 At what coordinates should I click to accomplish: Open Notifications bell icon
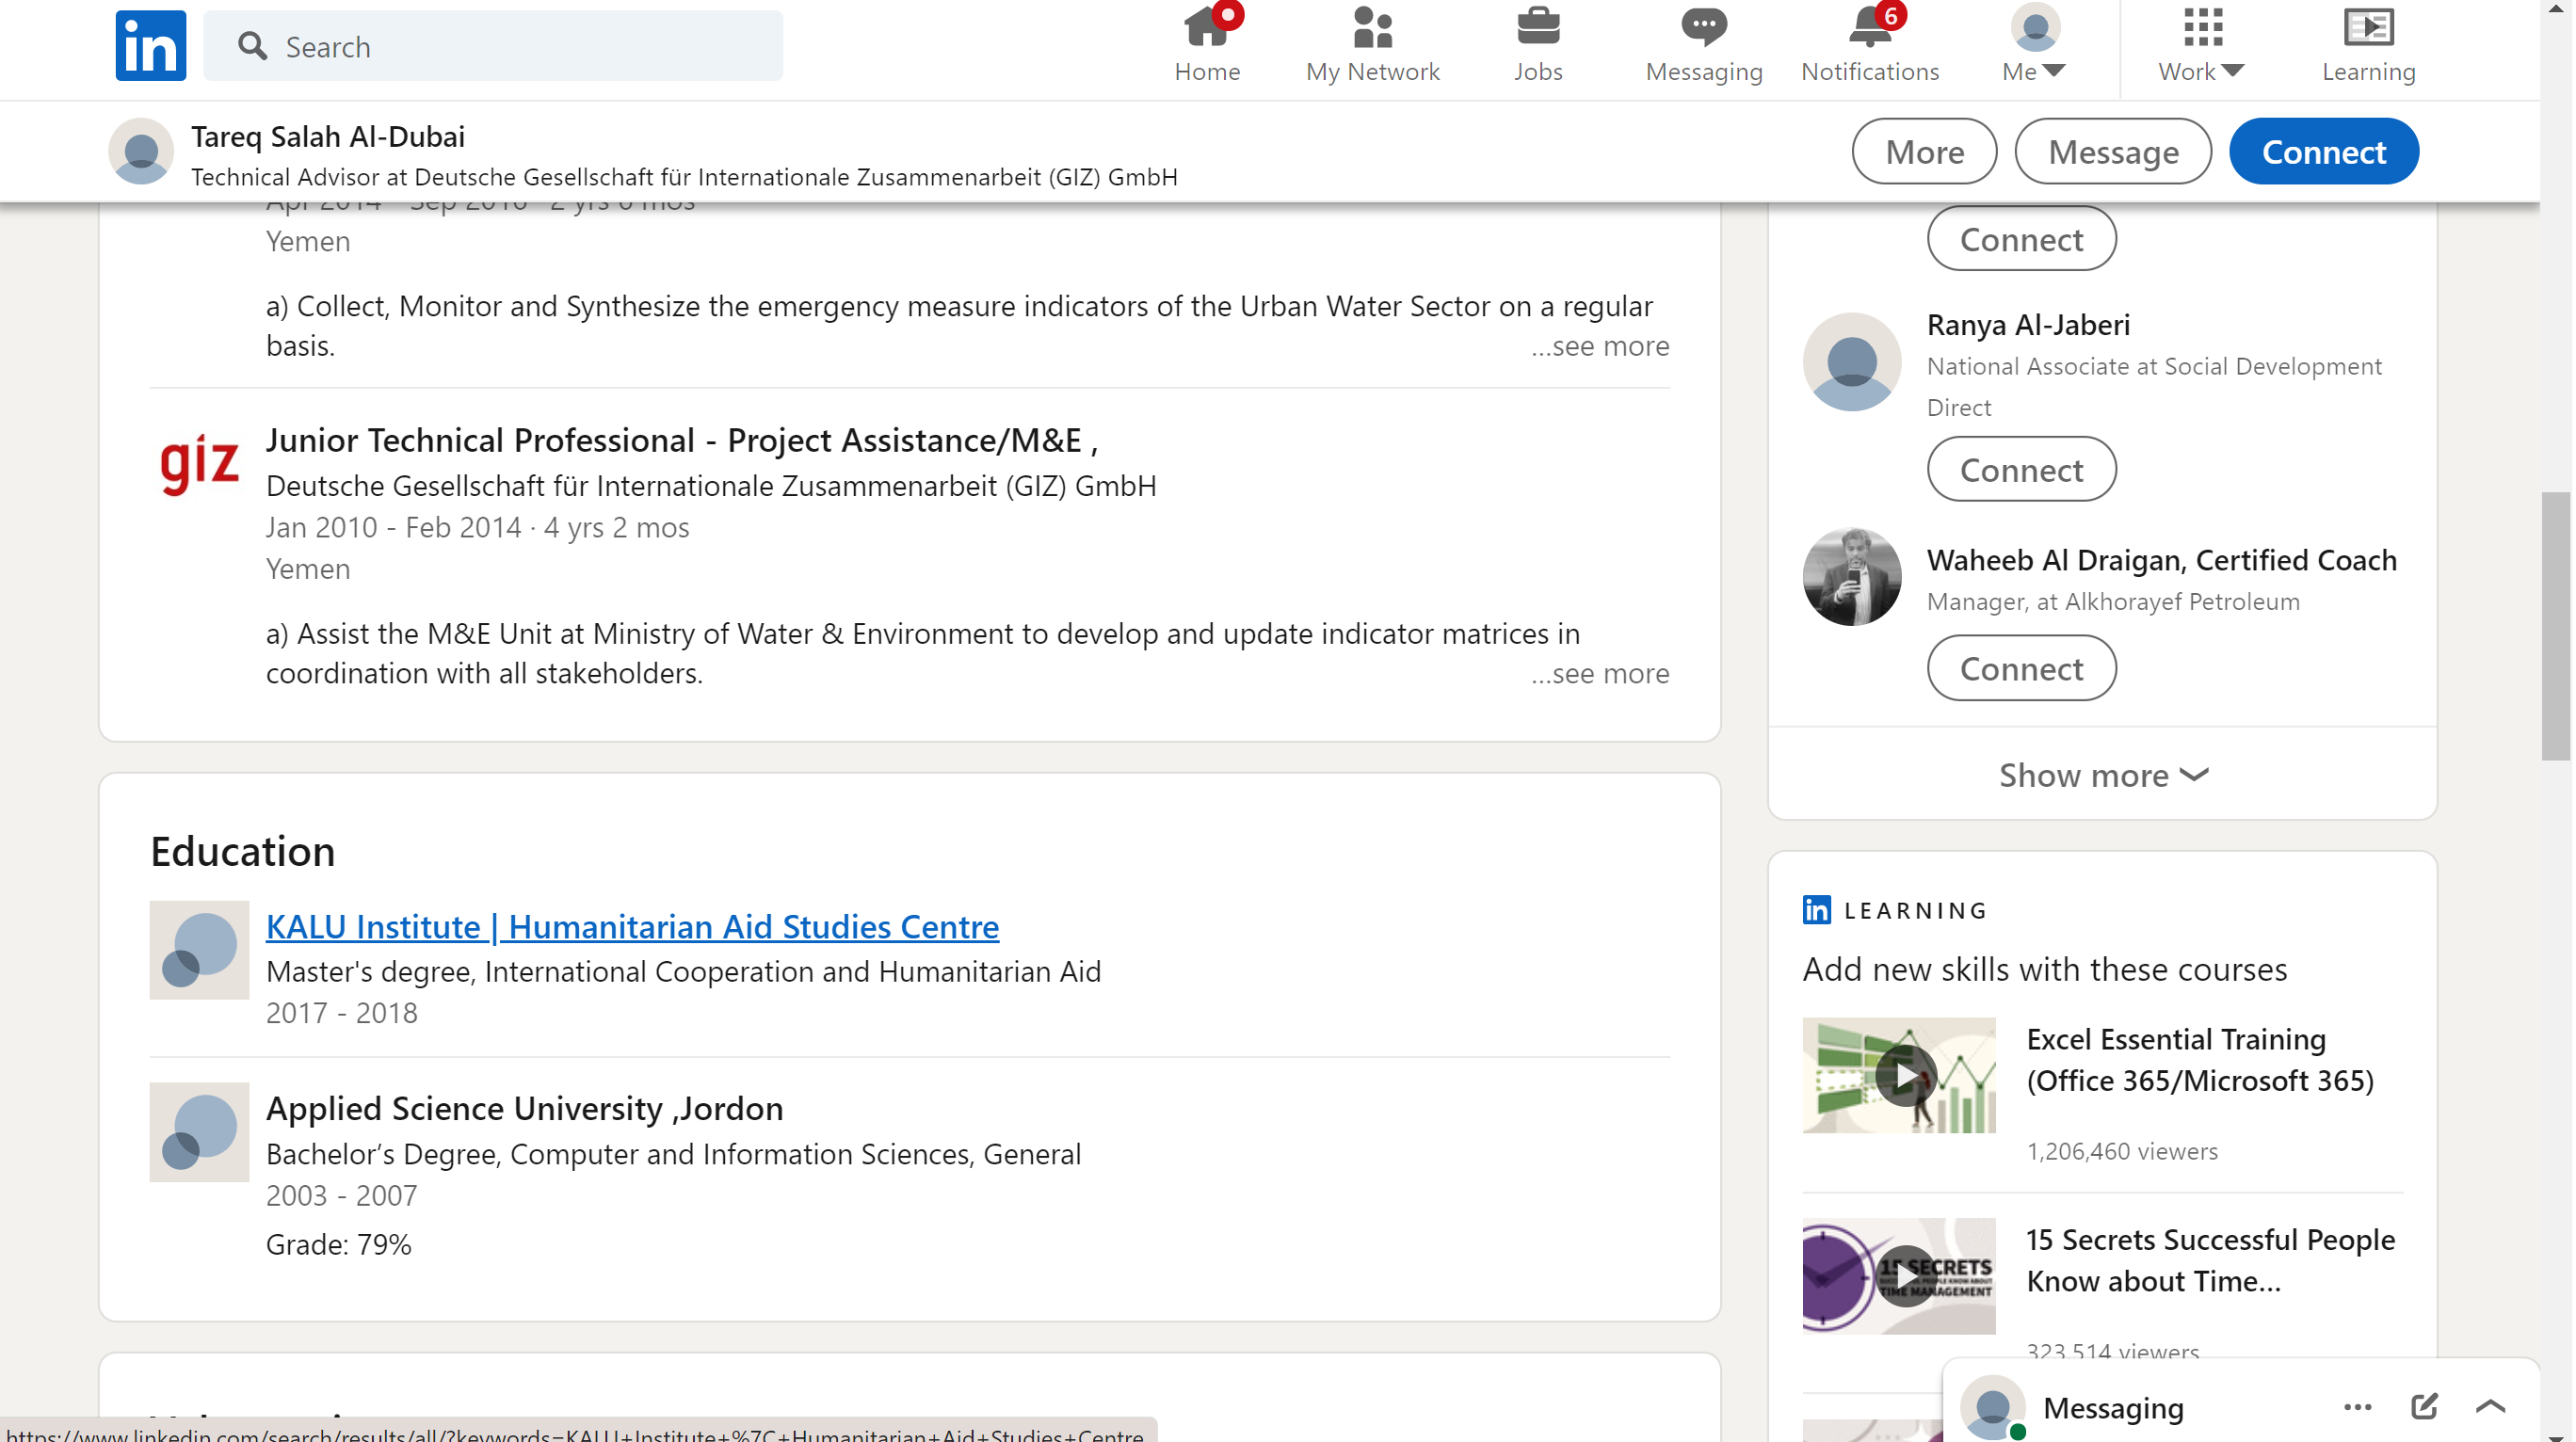[x=1869, y=28]
